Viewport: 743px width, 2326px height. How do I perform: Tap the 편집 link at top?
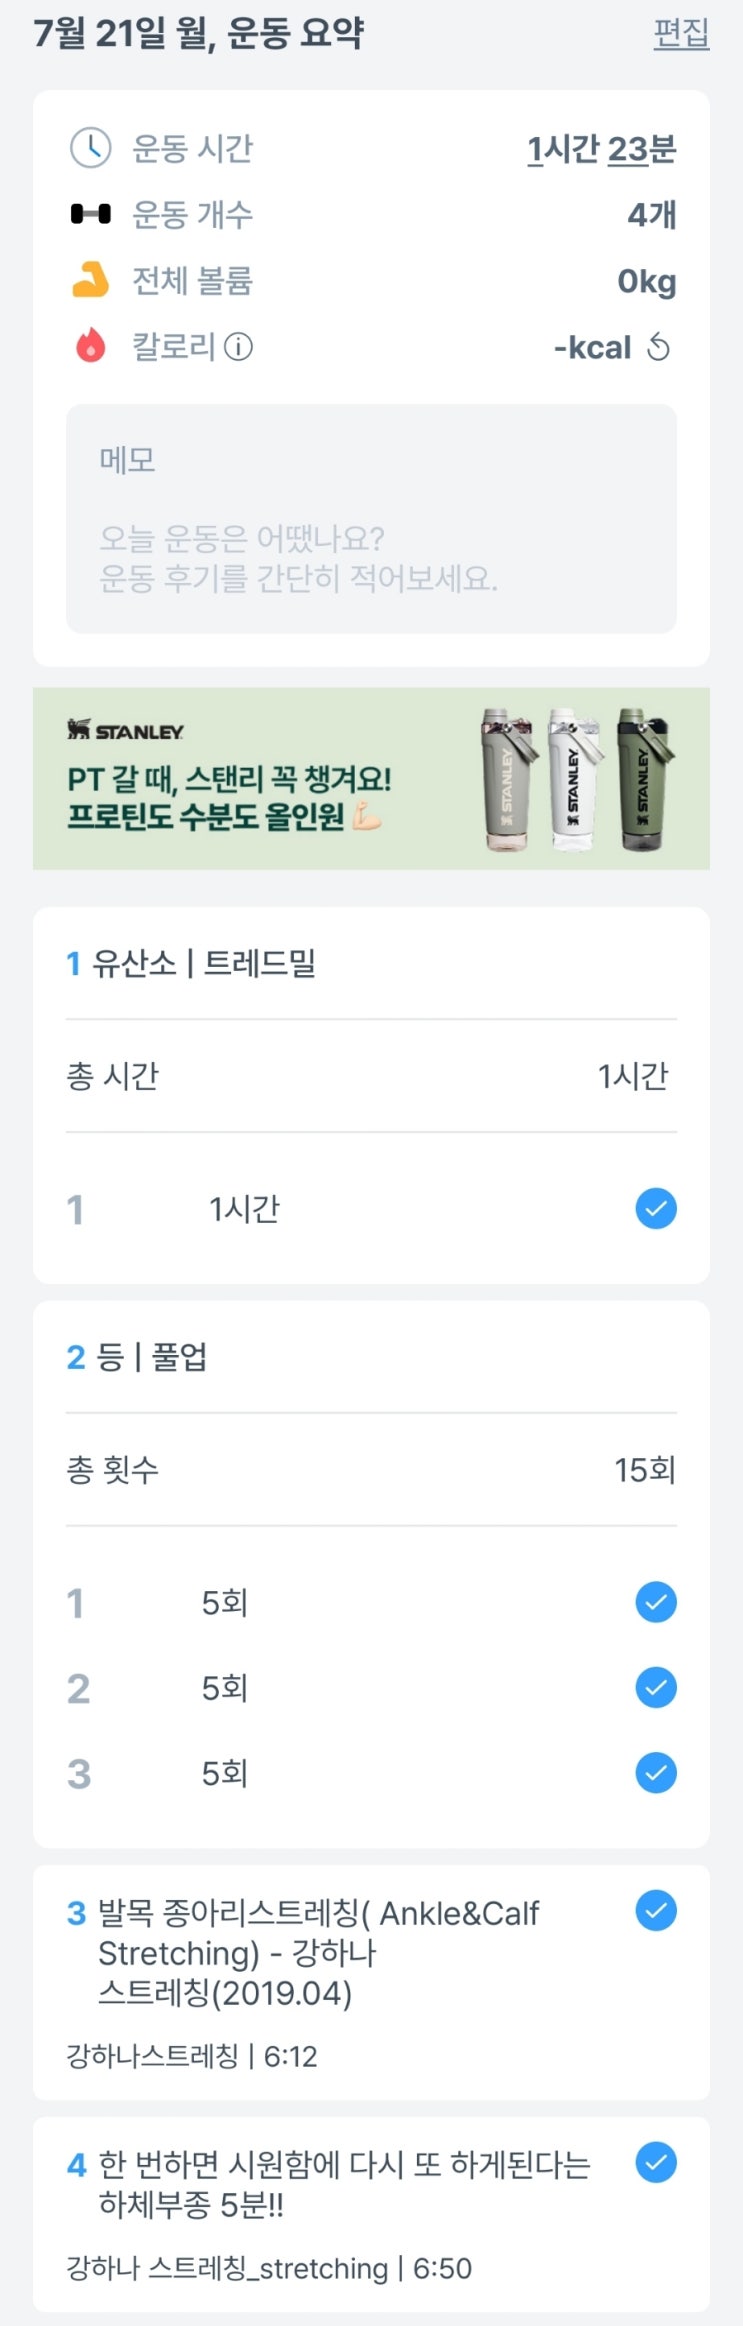(681, 33)
